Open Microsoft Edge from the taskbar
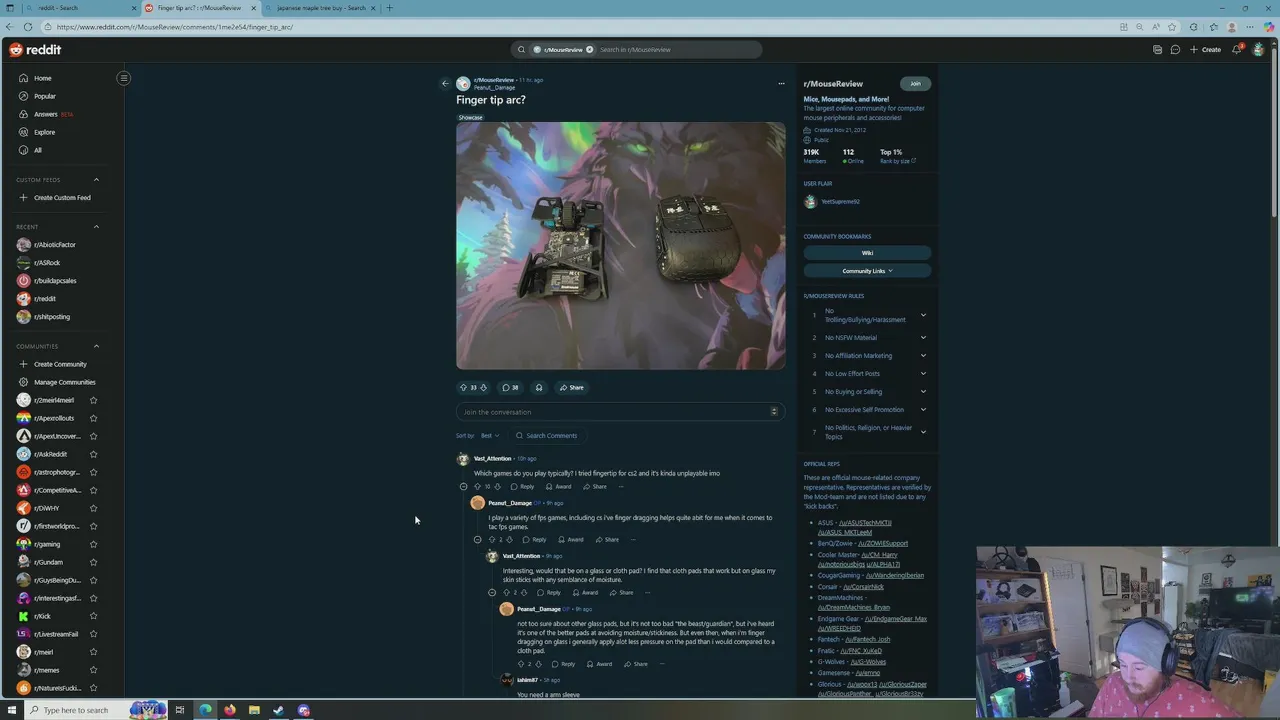Image resolution: width=1280 pixels, height=720 pixels. (205, 710)
